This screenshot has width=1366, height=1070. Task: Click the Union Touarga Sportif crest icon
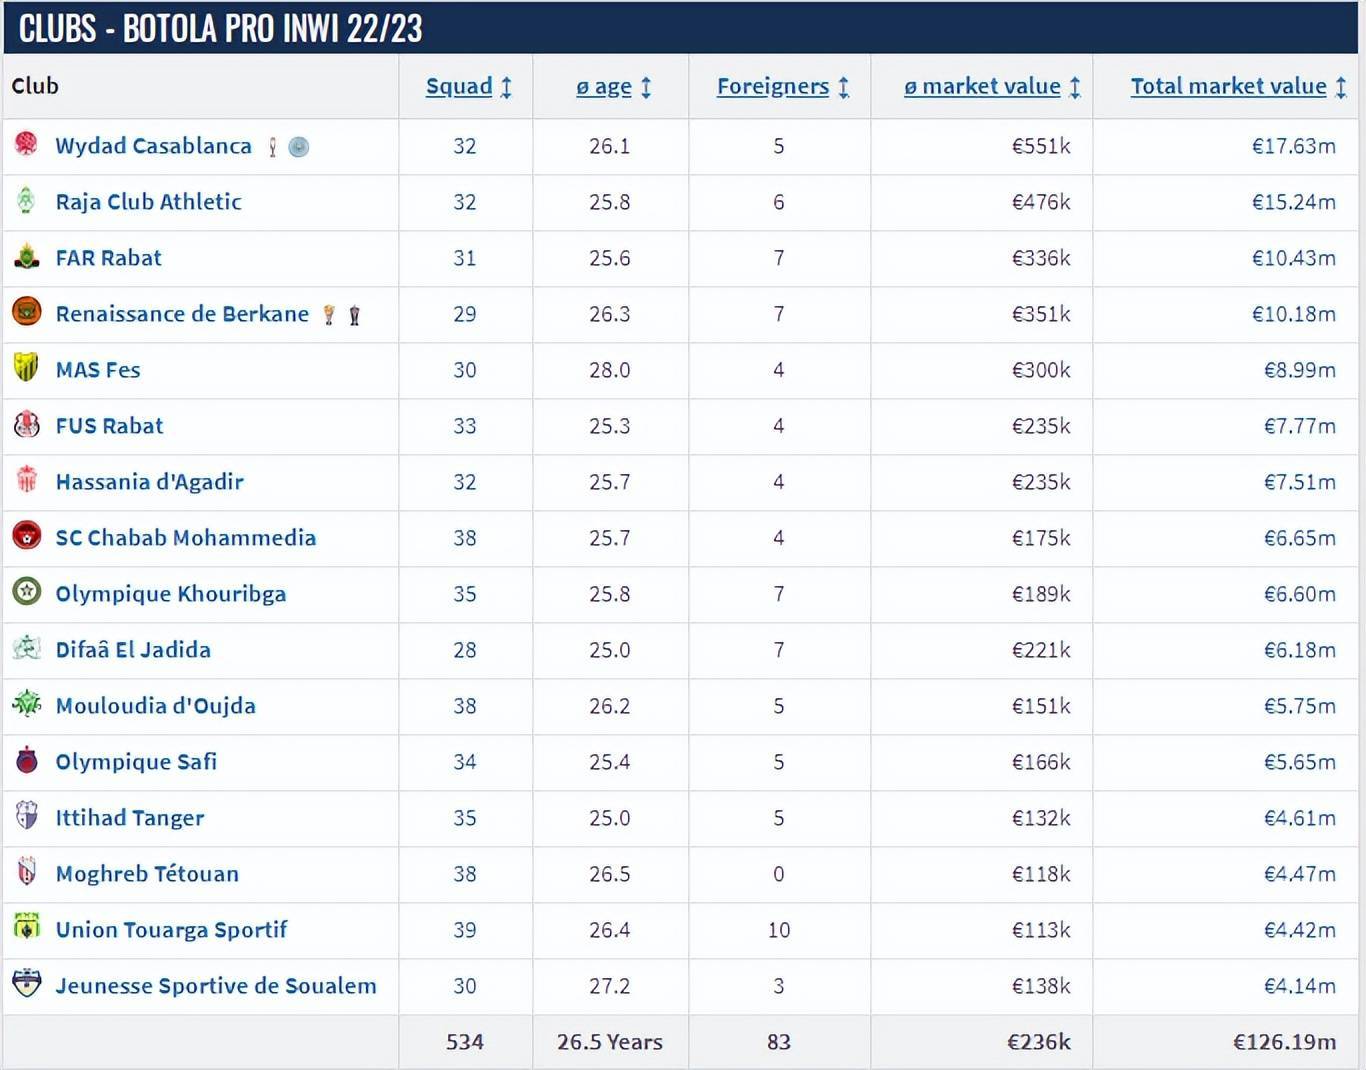point(26,928)
